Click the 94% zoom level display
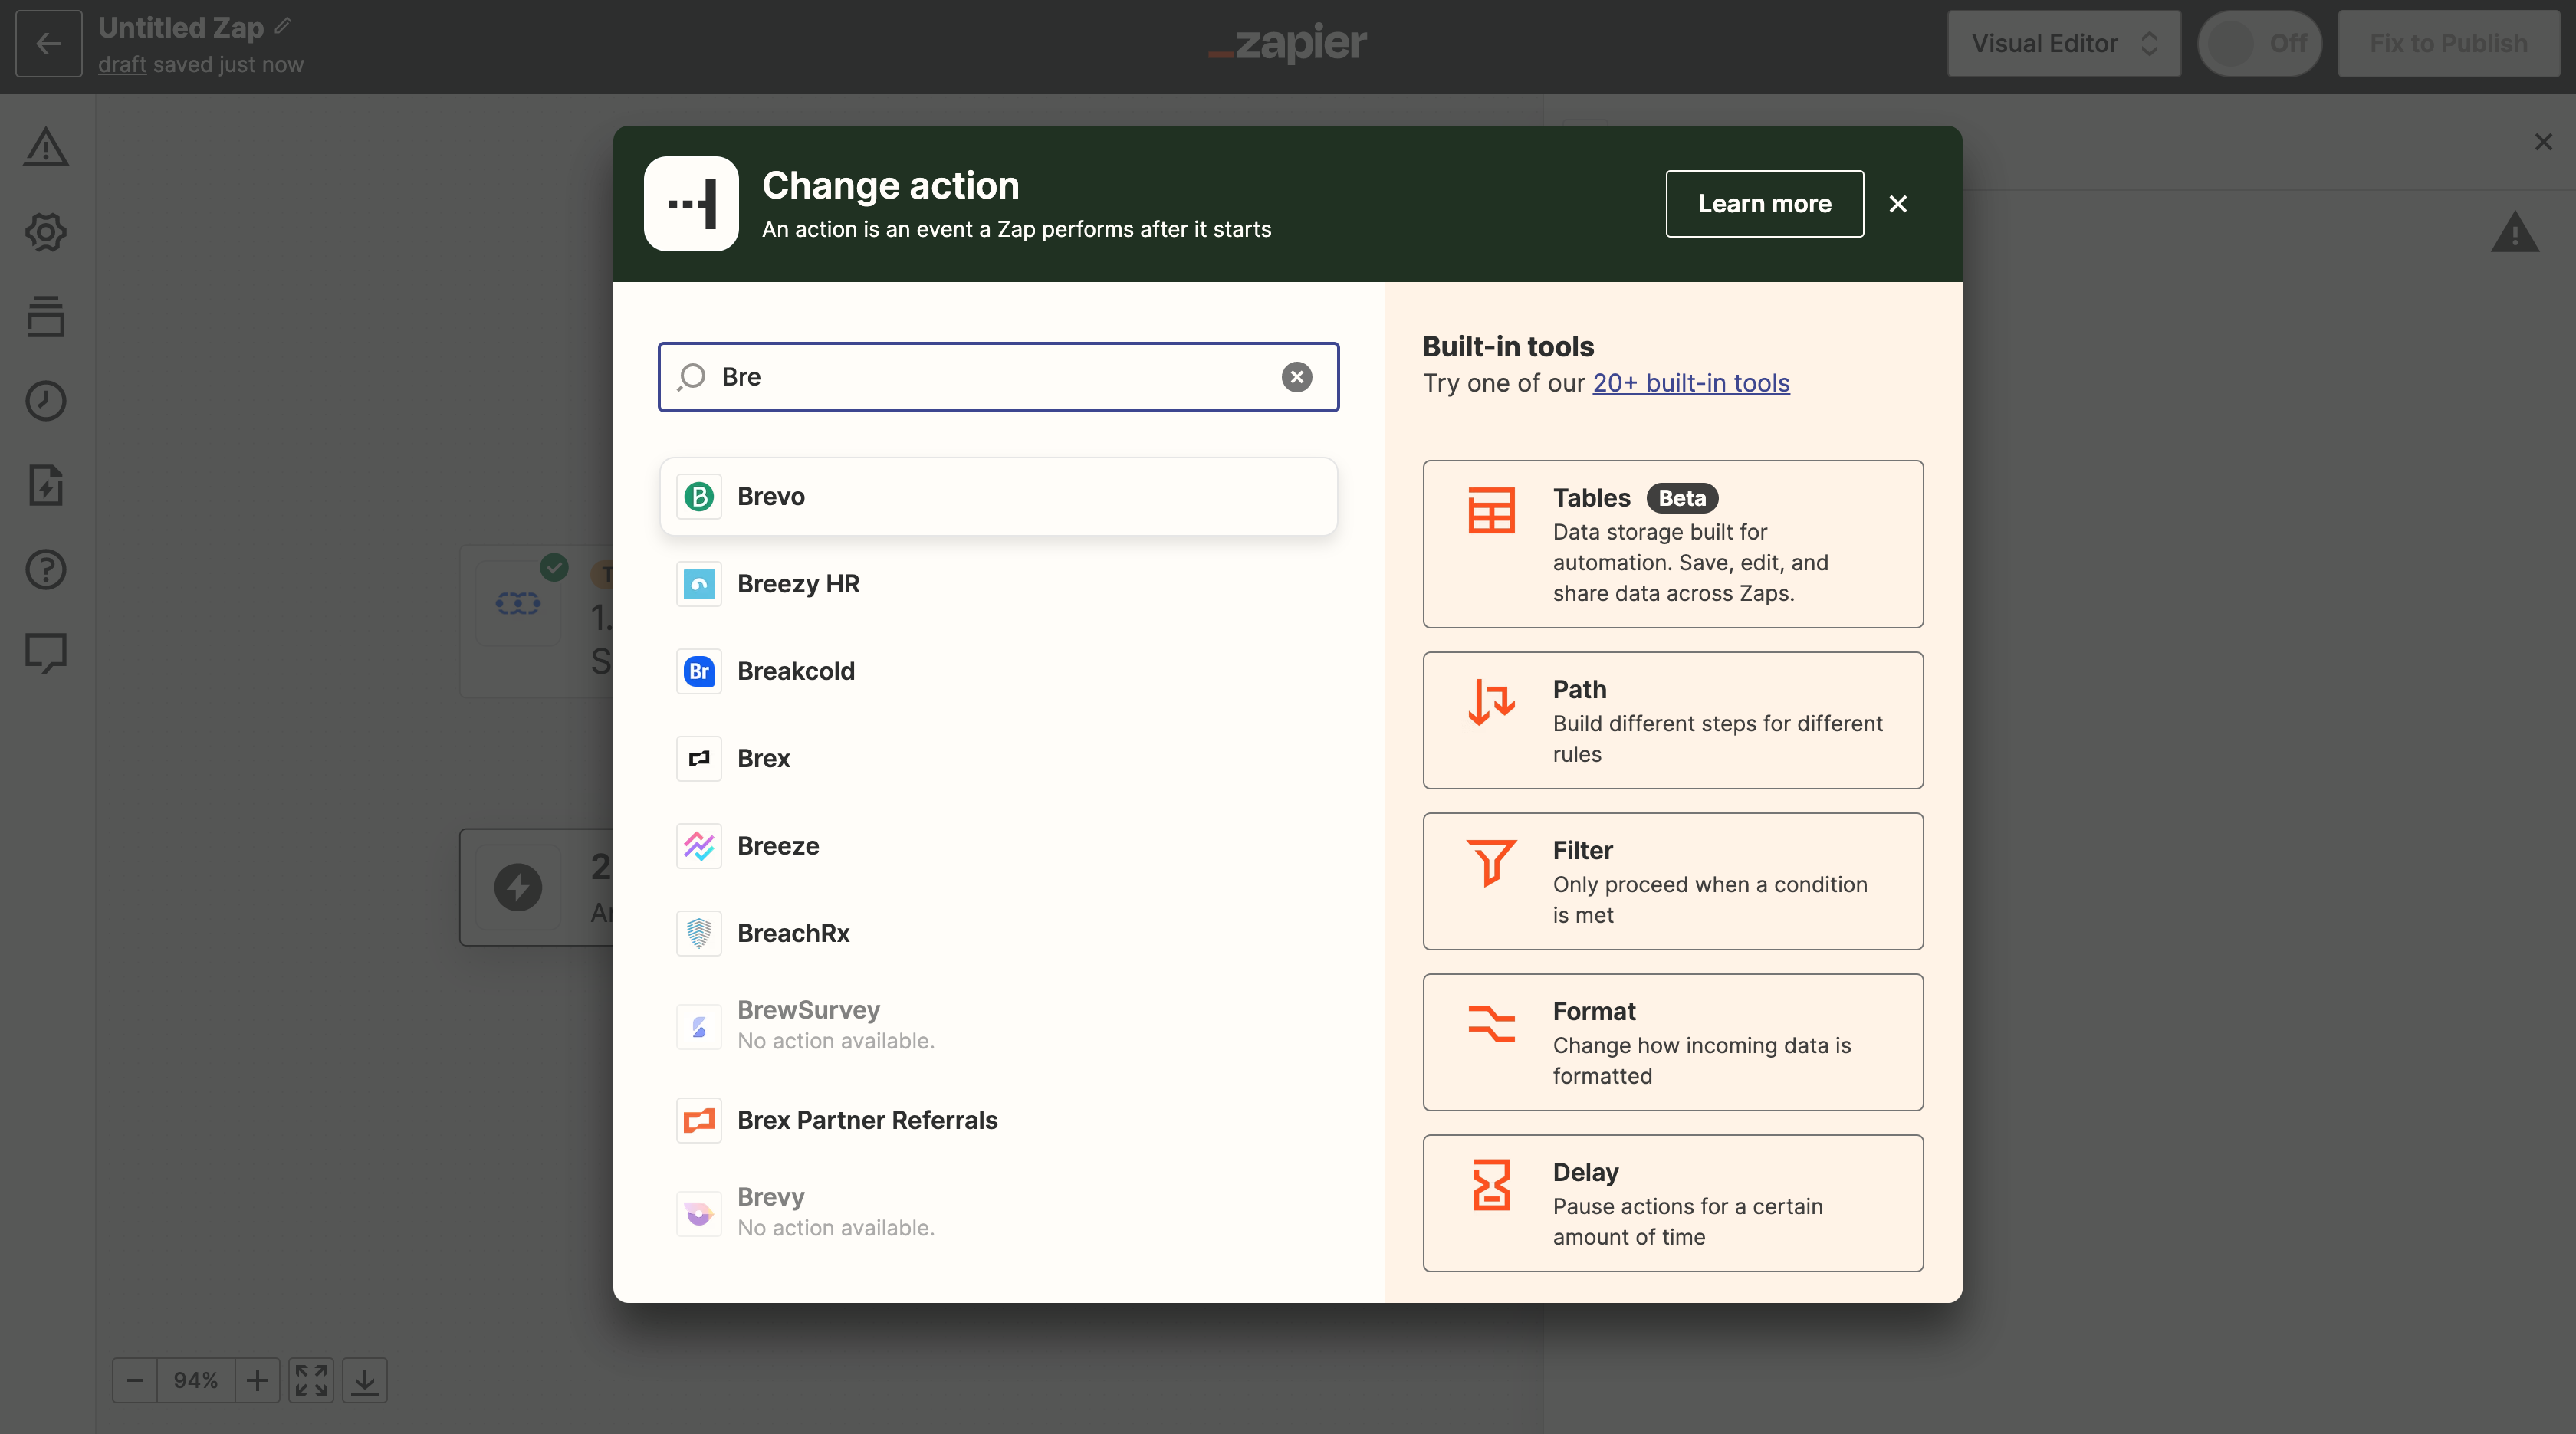The width and height of the screenshot is (2576, 1434). (x=196, y=1380)
